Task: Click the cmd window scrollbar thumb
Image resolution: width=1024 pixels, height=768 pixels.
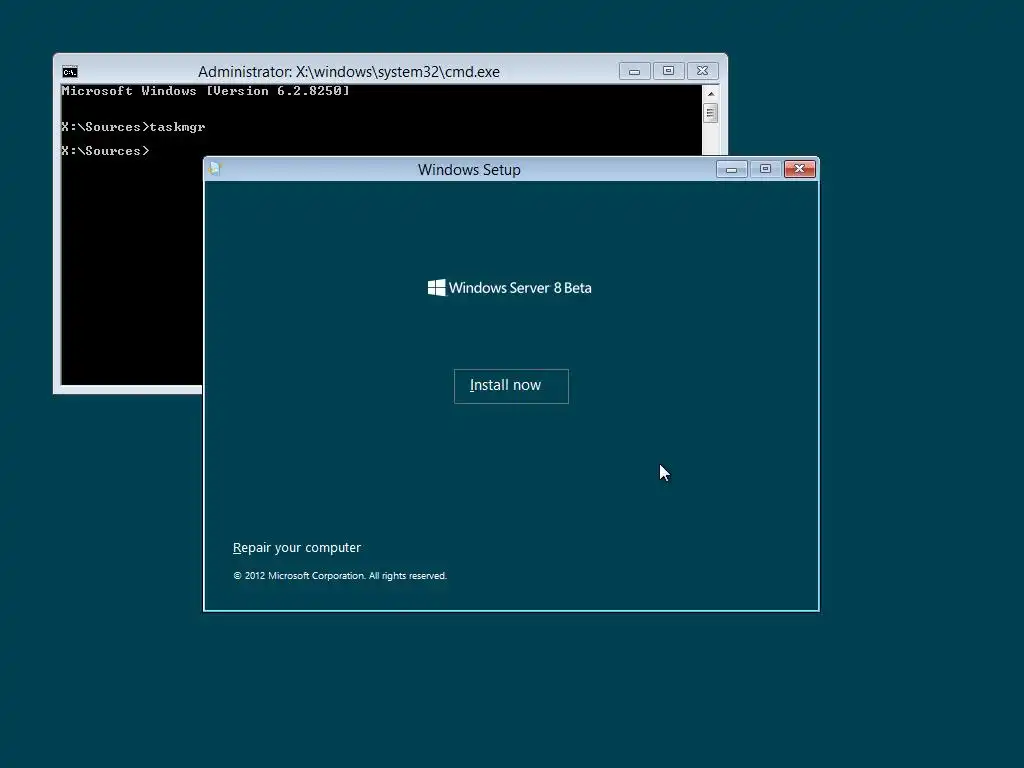Action: coord(711,113)
